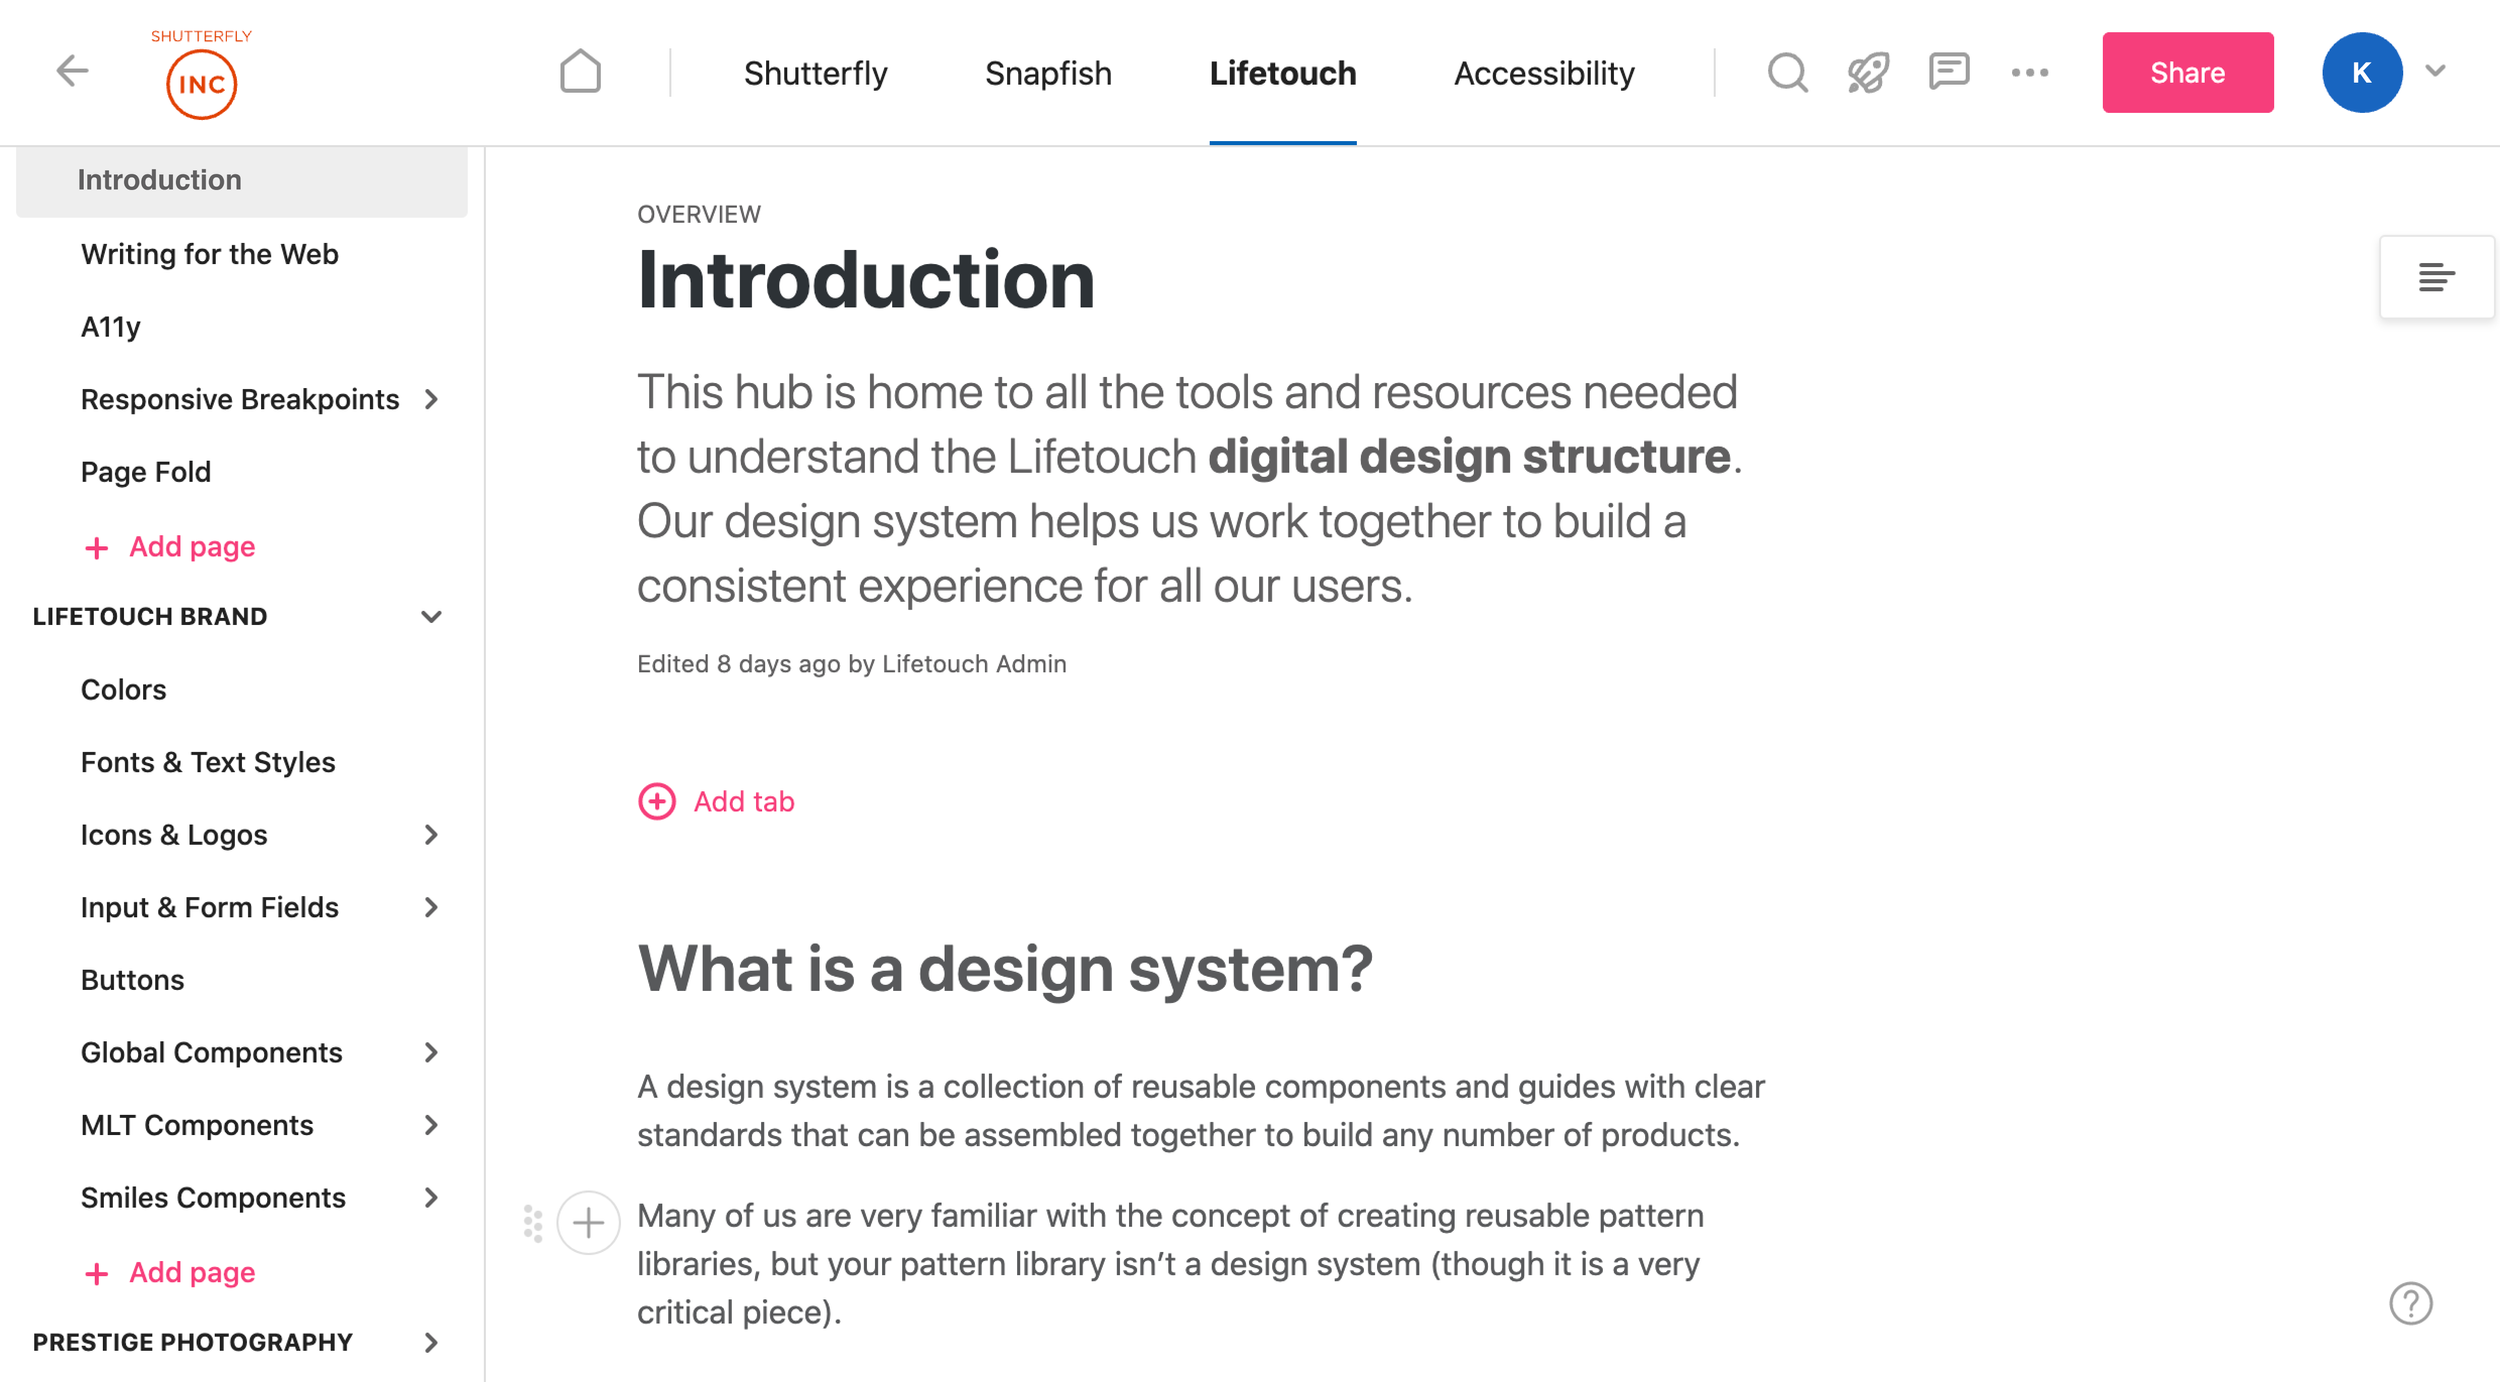Expand the Prestige Photography section
Viewport: 2500px width, 1382px height.
click(431, 1342)
